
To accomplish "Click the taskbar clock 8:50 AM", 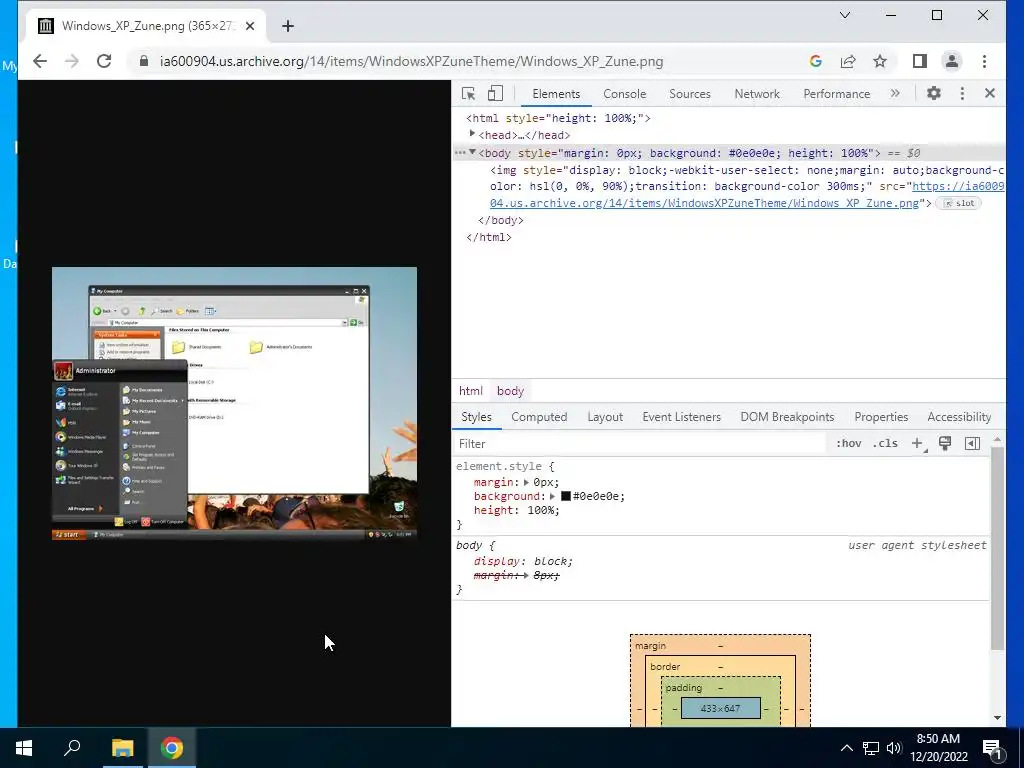I will tap(938, 739).
